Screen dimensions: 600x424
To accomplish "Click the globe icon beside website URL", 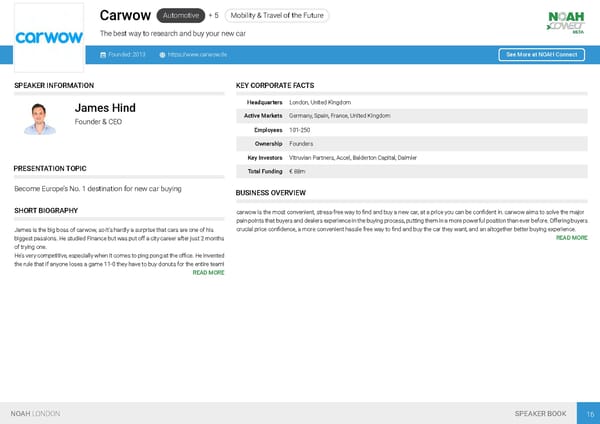I will tap(162, 54).
